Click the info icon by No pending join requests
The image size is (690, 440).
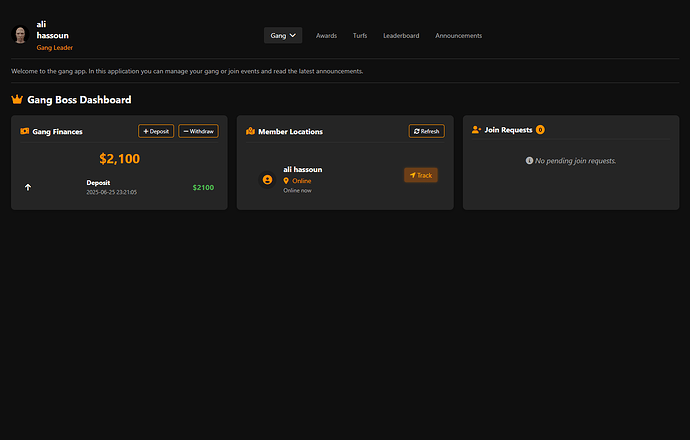pos(529,161)
